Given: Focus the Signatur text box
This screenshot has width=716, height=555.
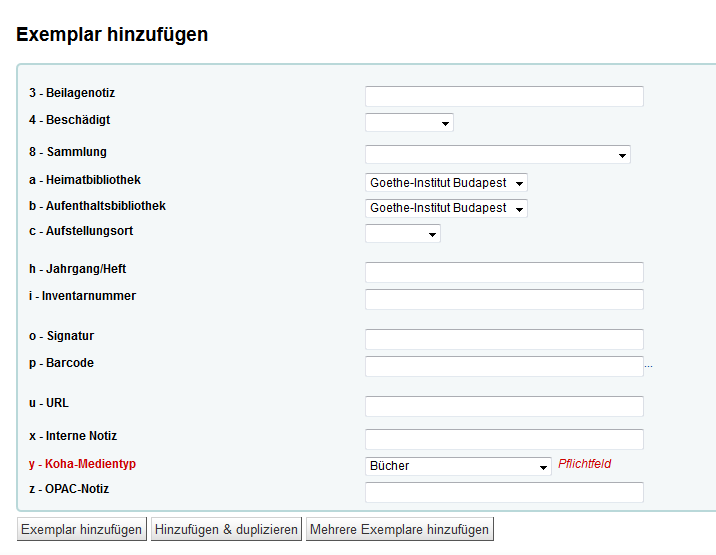Looking at the screenshot, I should click(x=504, y=339).
